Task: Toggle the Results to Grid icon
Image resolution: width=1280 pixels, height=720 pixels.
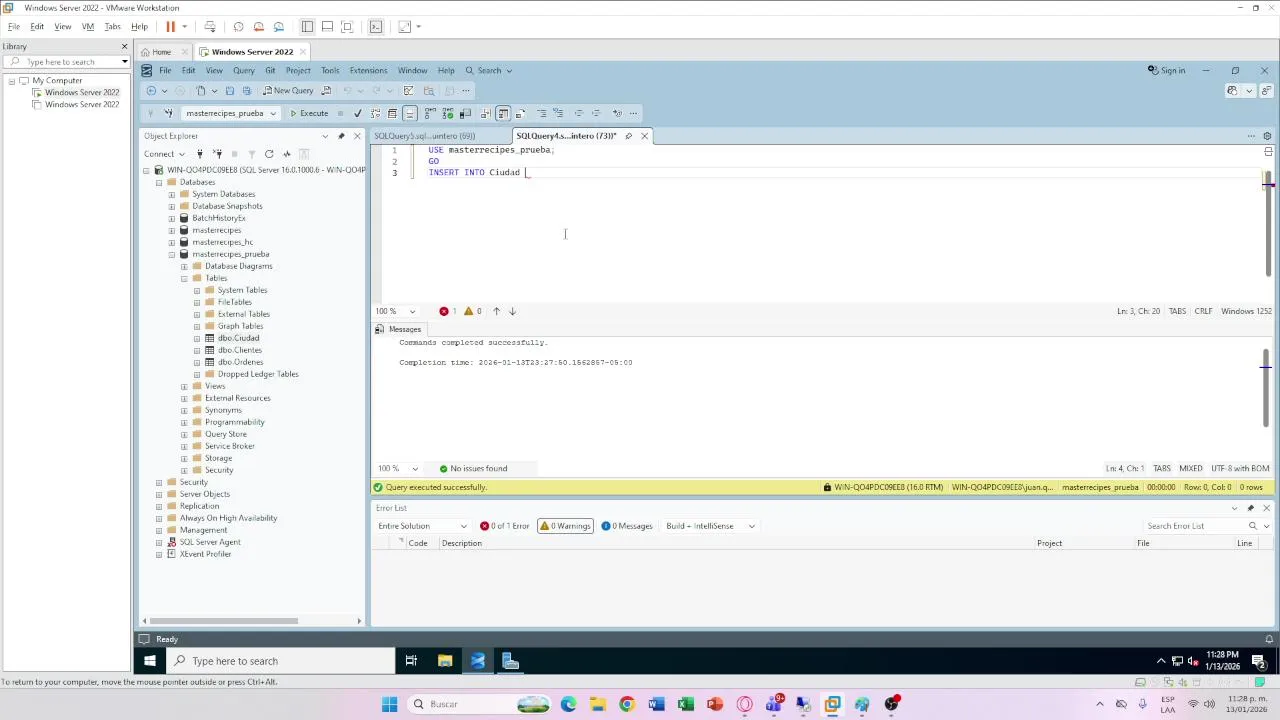Action: (503, 113)
